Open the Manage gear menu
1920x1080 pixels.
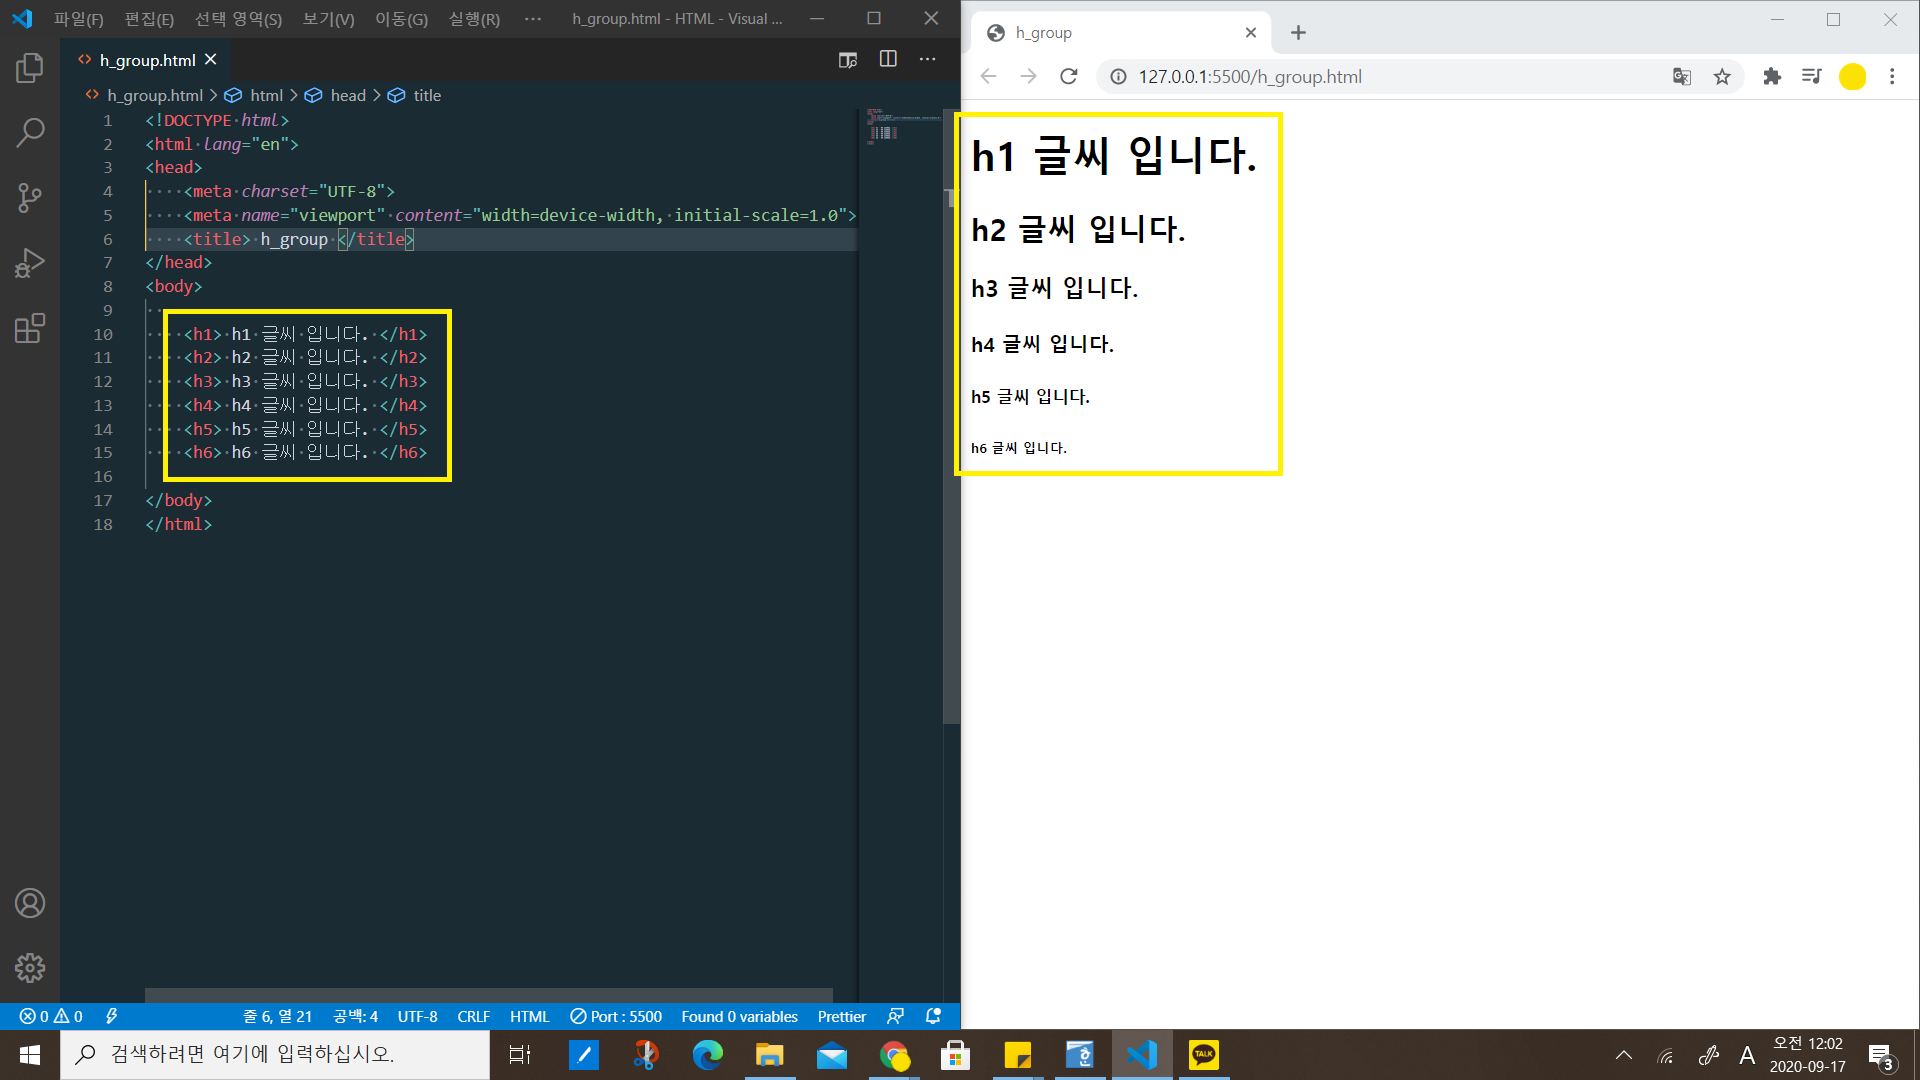[30, 967]
